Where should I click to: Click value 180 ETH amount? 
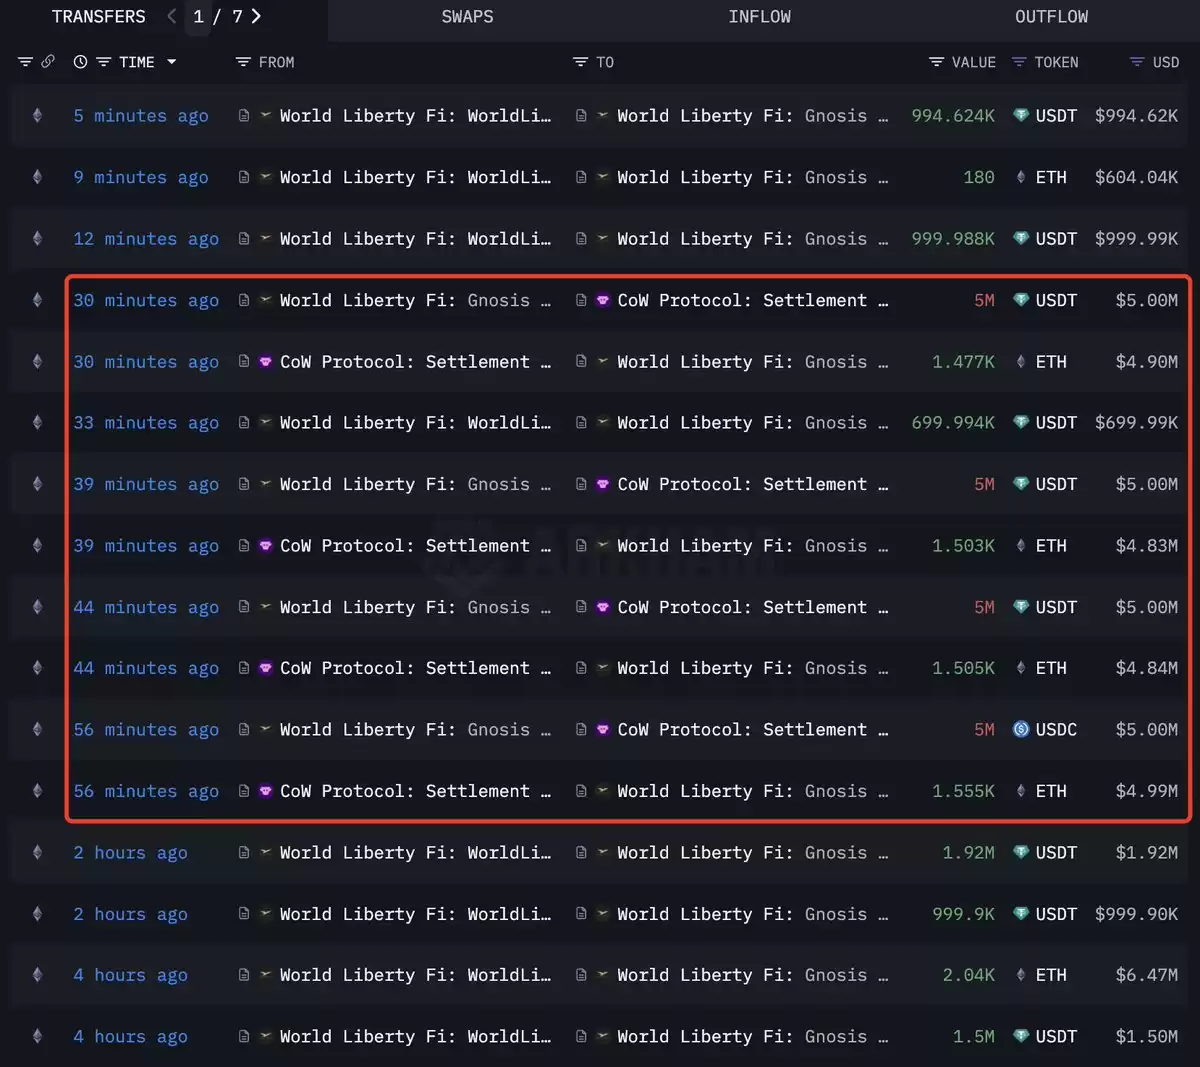[x=979, y=178]
